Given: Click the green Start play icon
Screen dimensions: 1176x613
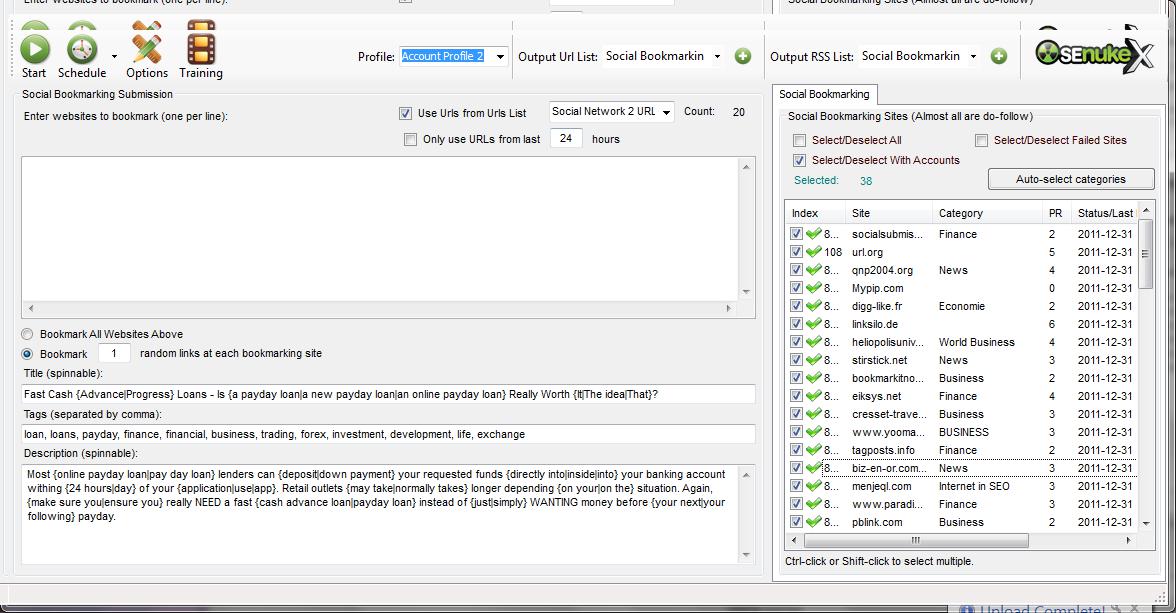Looking at the screenshot, I should pos(34,50).
